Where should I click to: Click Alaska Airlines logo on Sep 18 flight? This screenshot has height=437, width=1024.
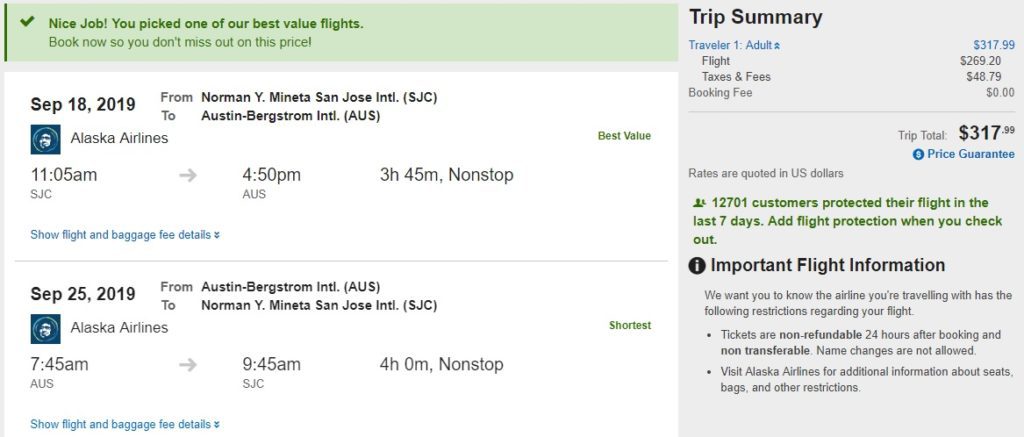(46, 139)
